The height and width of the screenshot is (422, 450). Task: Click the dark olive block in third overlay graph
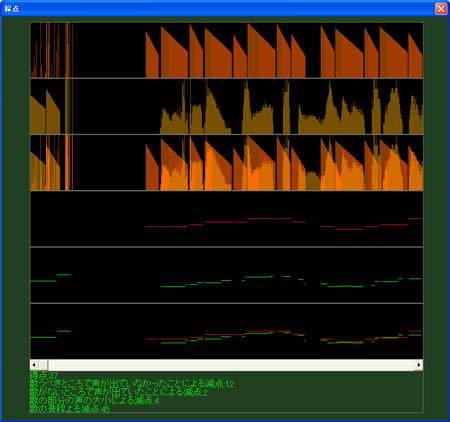313,181
